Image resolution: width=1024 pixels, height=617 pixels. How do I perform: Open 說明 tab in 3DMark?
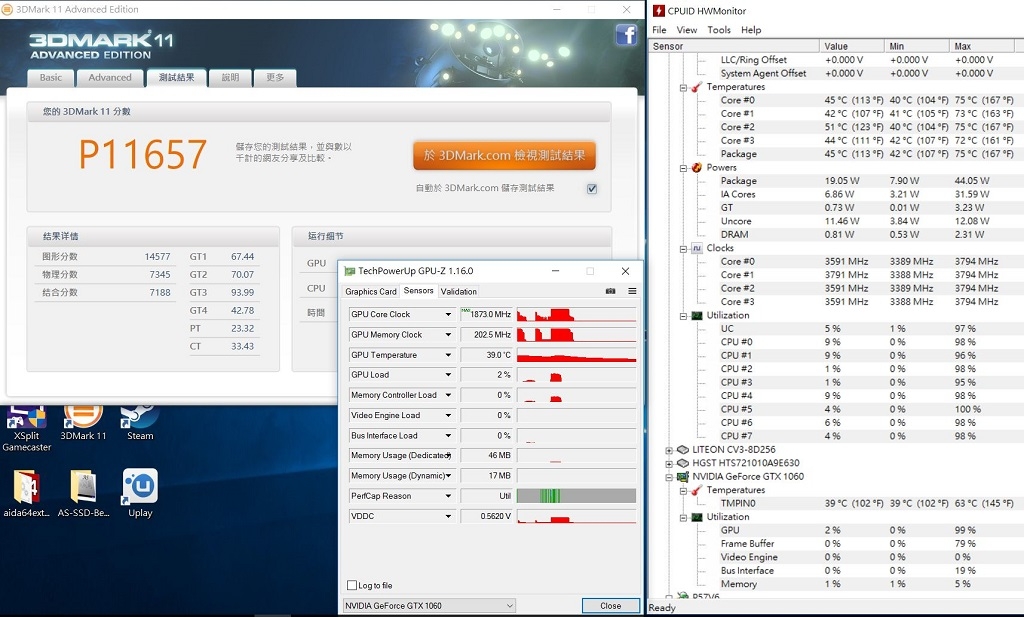[230, 78]
